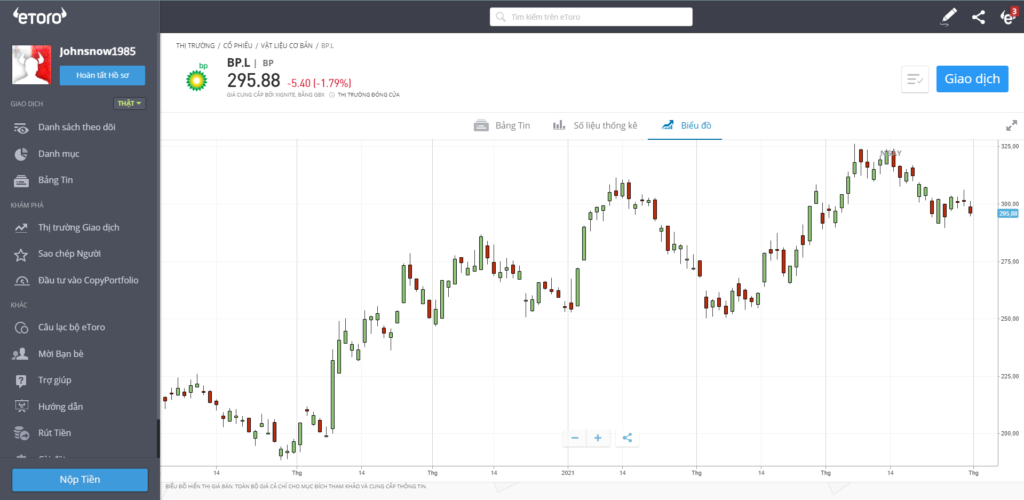Image resolution: width=1024 pixels, height=500 pixels.
Task: Click the Trợ giúp question mark icon
Action: coord(21,381)
